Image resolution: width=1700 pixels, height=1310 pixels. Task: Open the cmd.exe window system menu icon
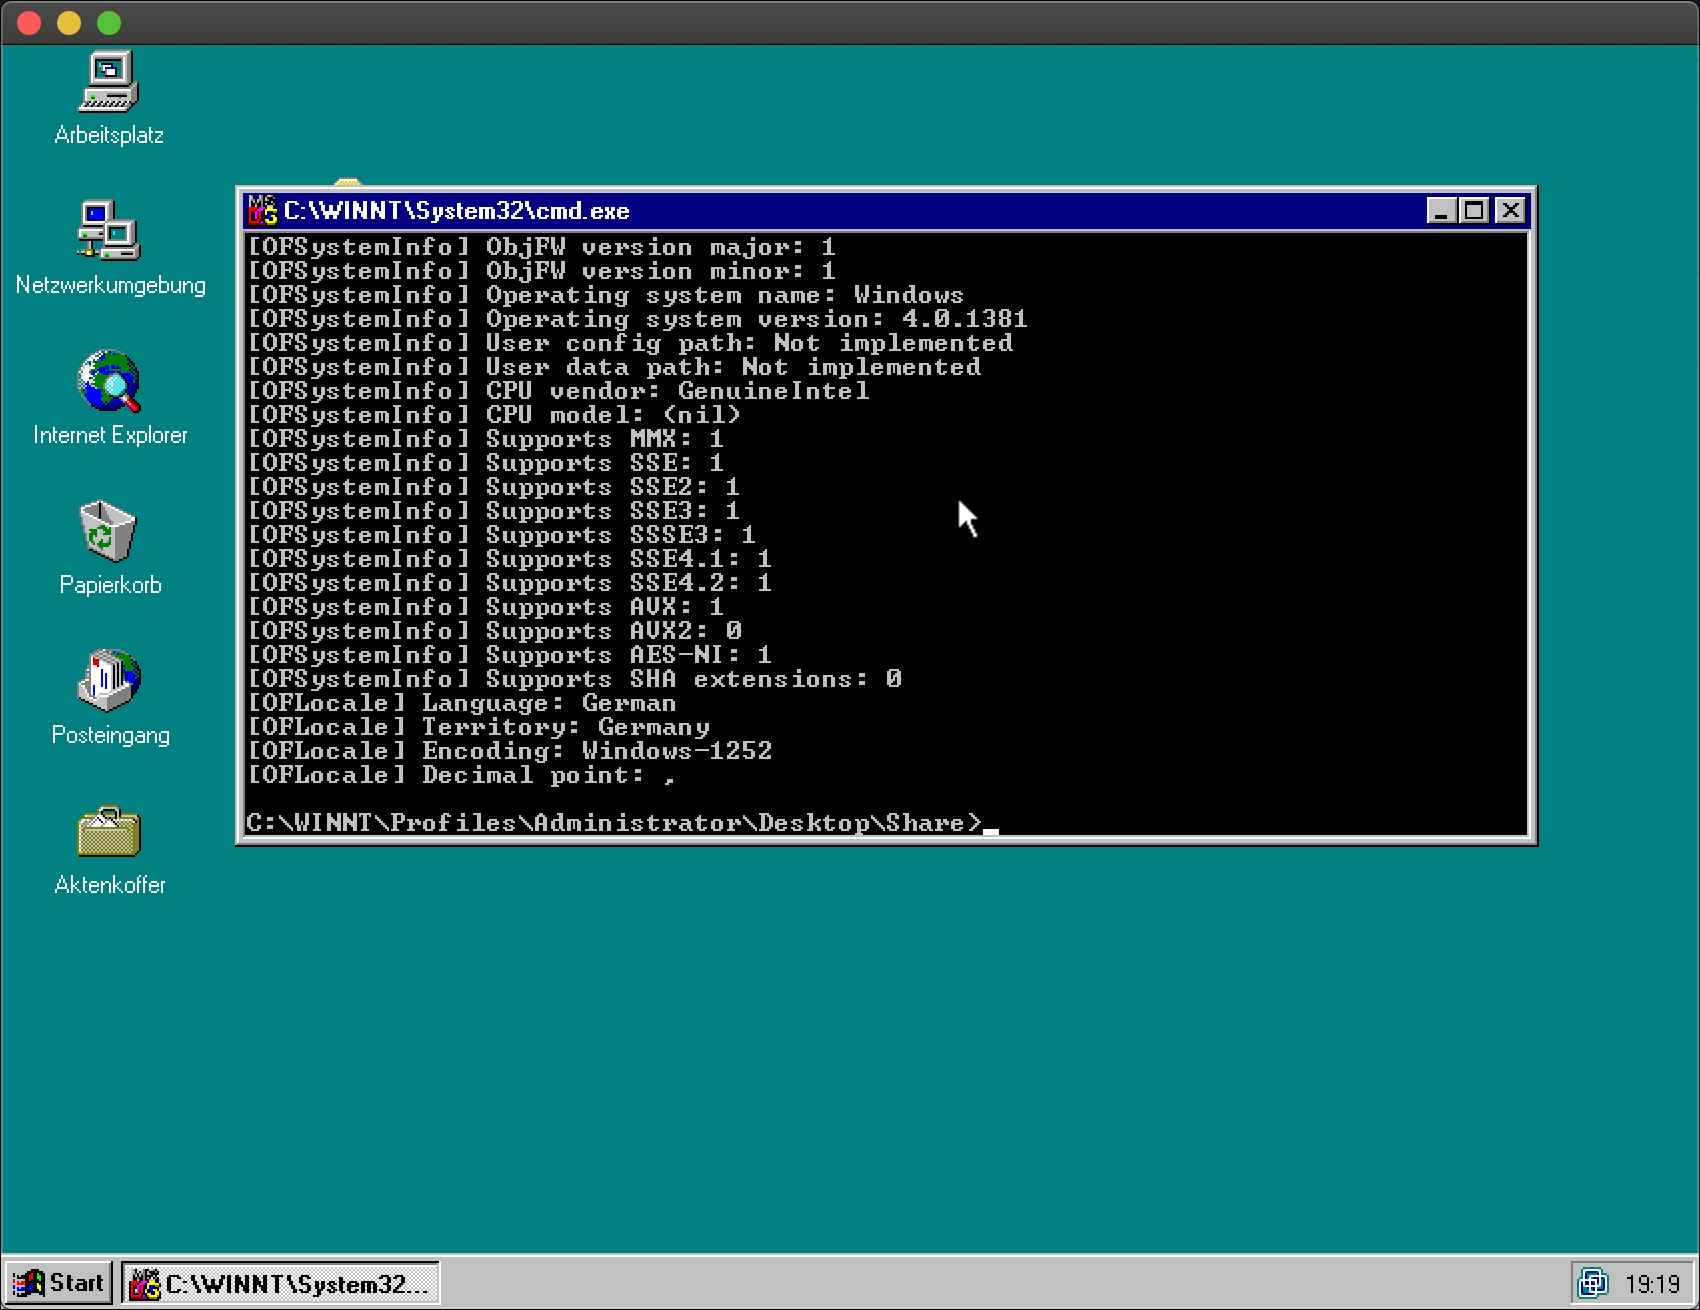[263, 211]
